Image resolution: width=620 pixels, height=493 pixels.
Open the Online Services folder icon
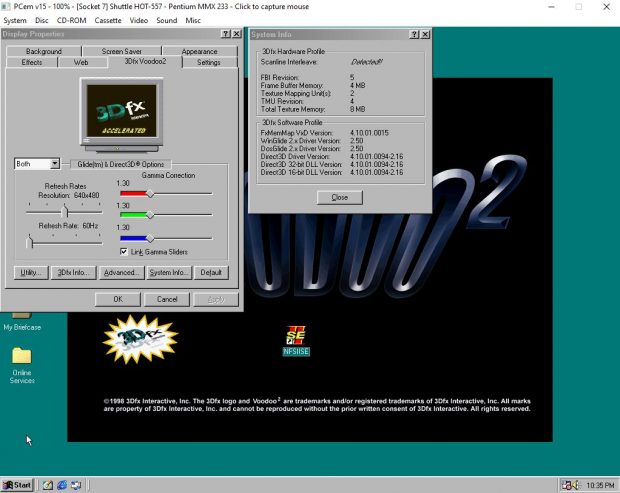(x=22, y=365)
